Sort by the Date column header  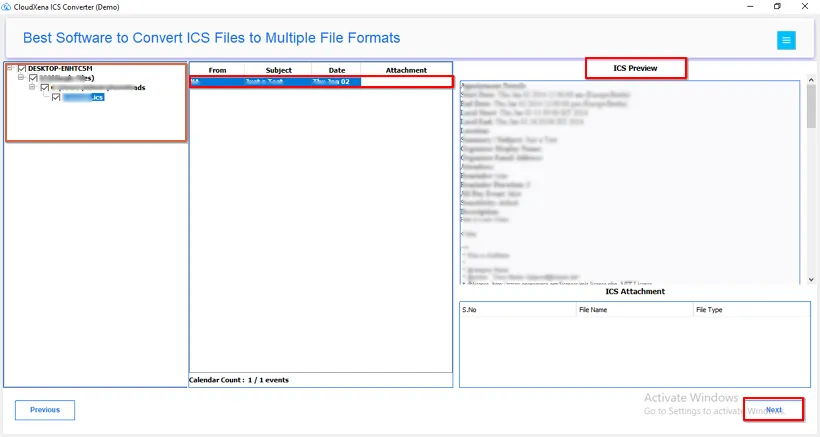point(336,70)
